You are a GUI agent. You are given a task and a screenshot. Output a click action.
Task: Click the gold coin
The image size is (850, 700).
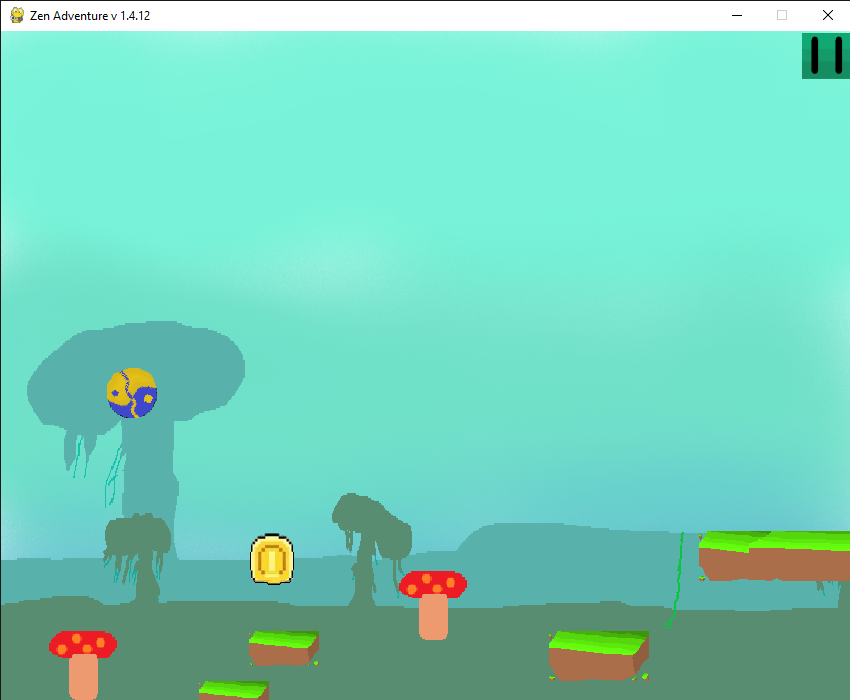272,559
